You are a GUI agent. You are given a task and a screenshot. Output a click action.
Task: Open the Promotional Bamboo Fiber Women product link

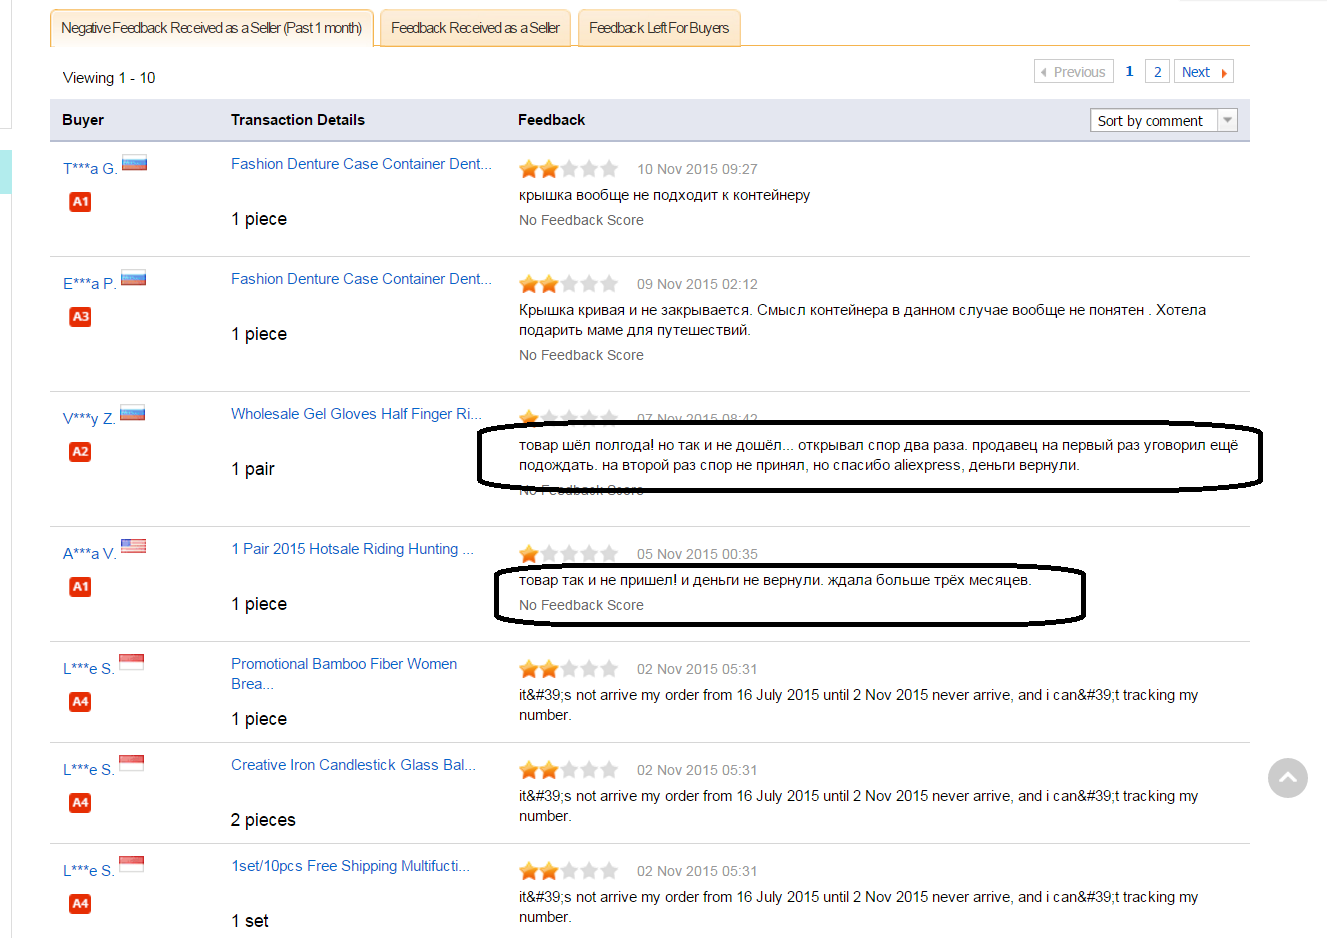(343, 664)
